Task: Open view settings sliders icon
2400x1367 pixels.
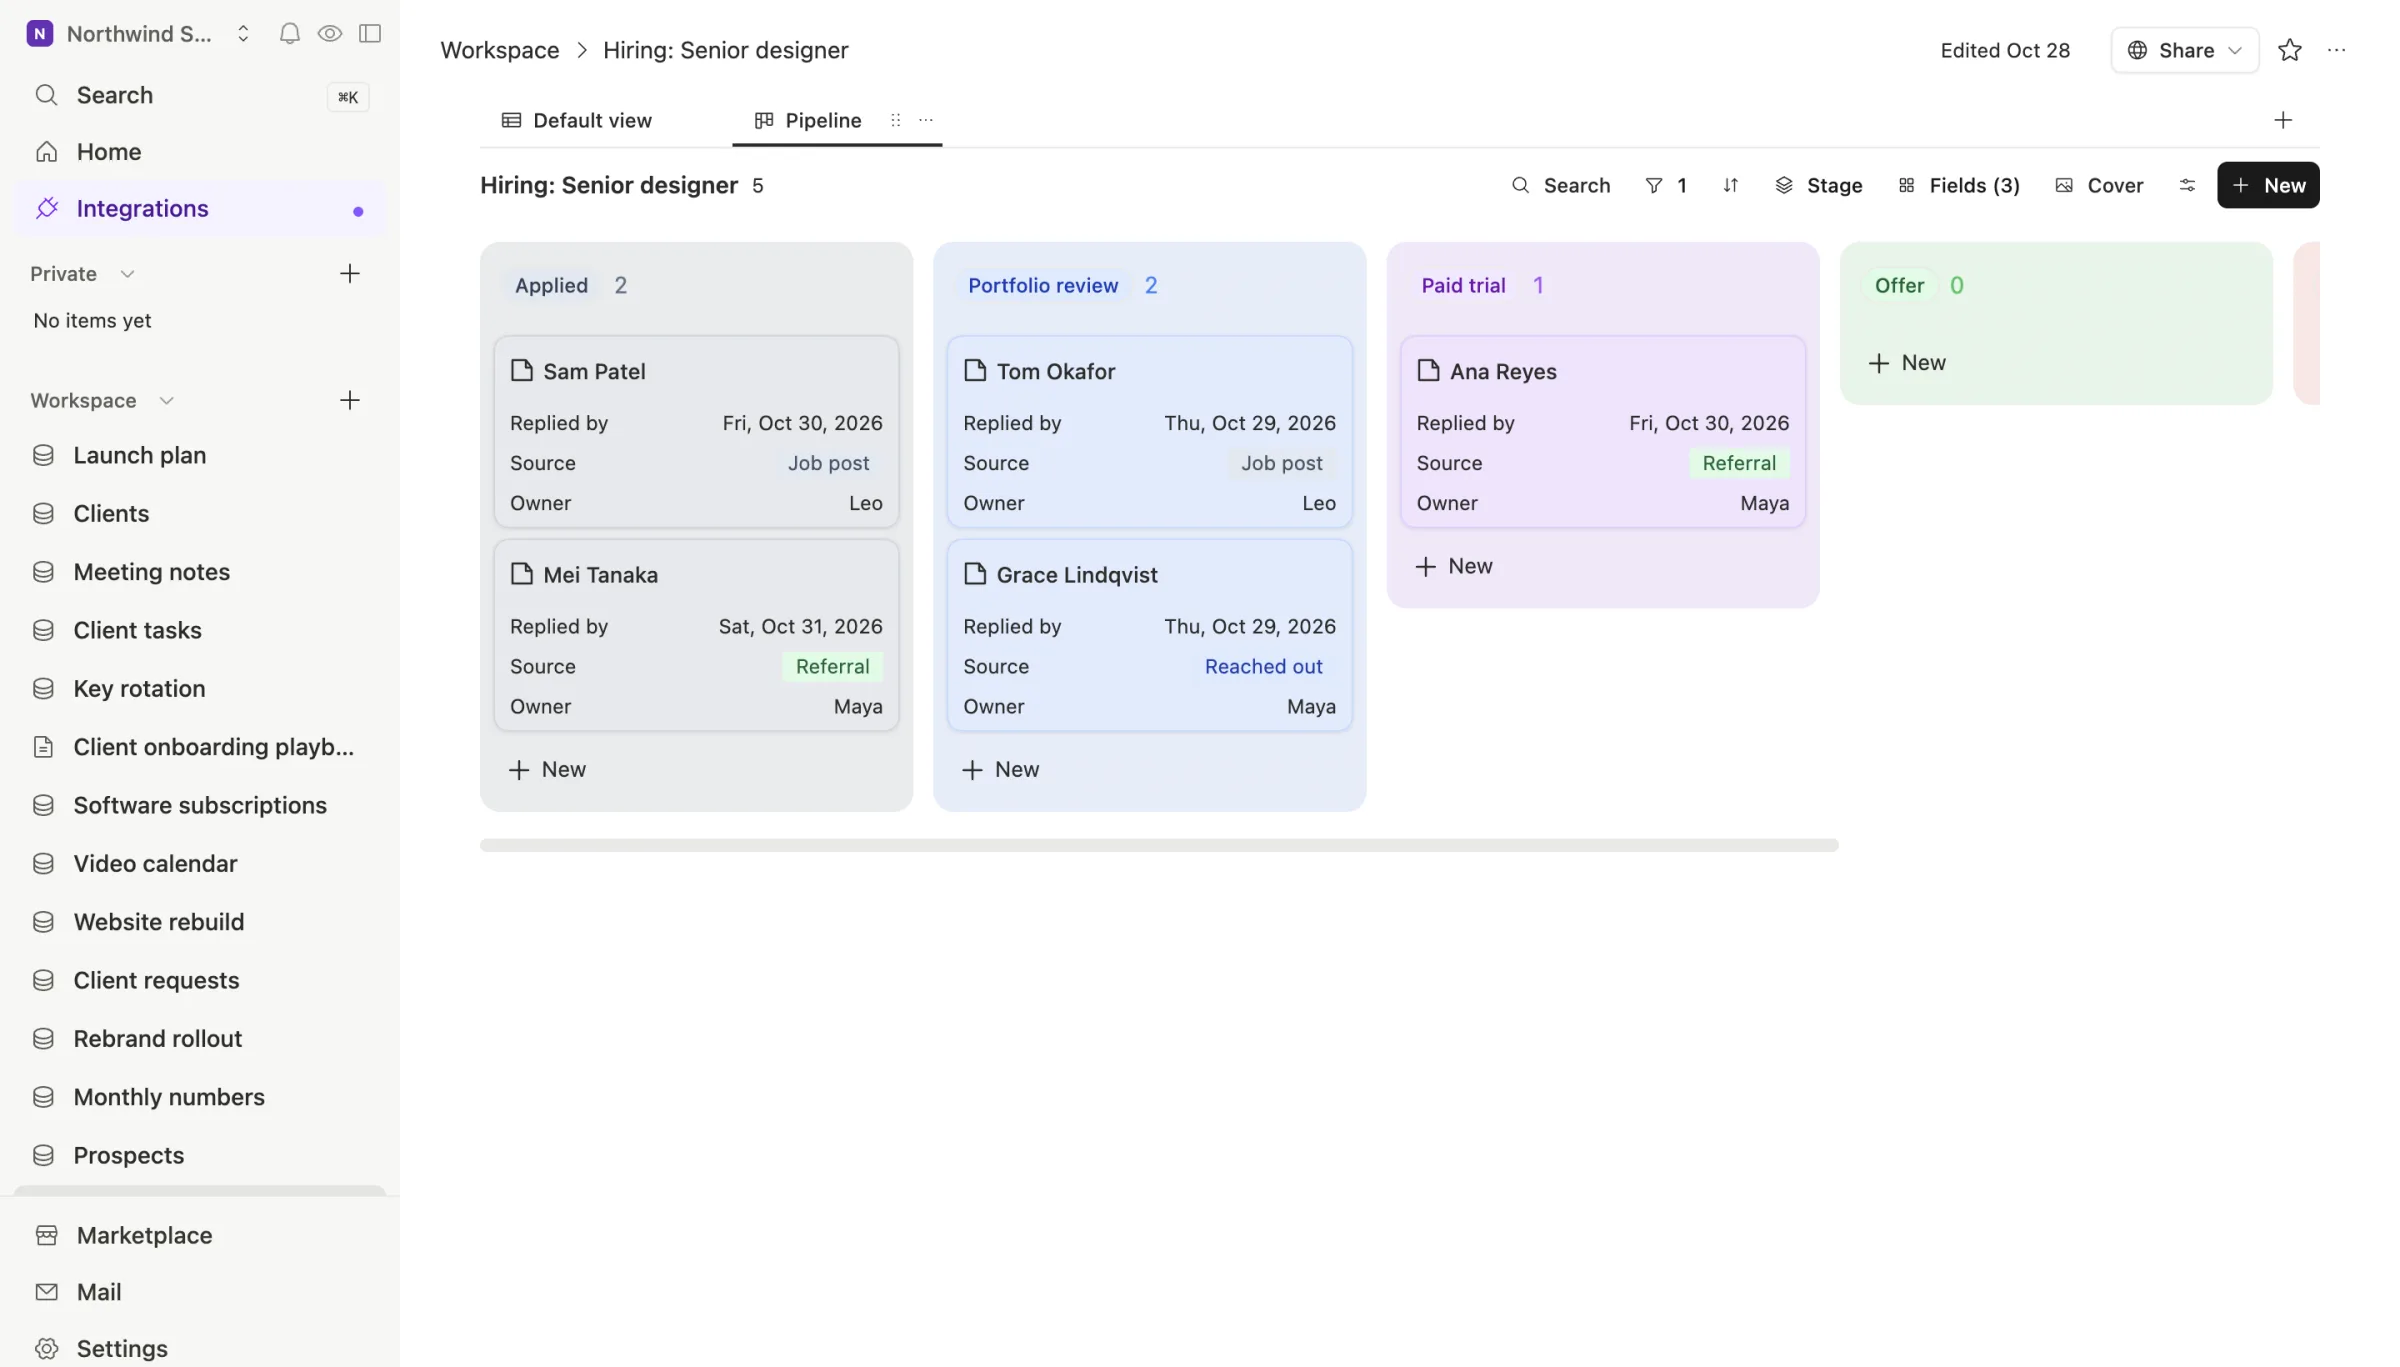Action: coord(2187,186)
